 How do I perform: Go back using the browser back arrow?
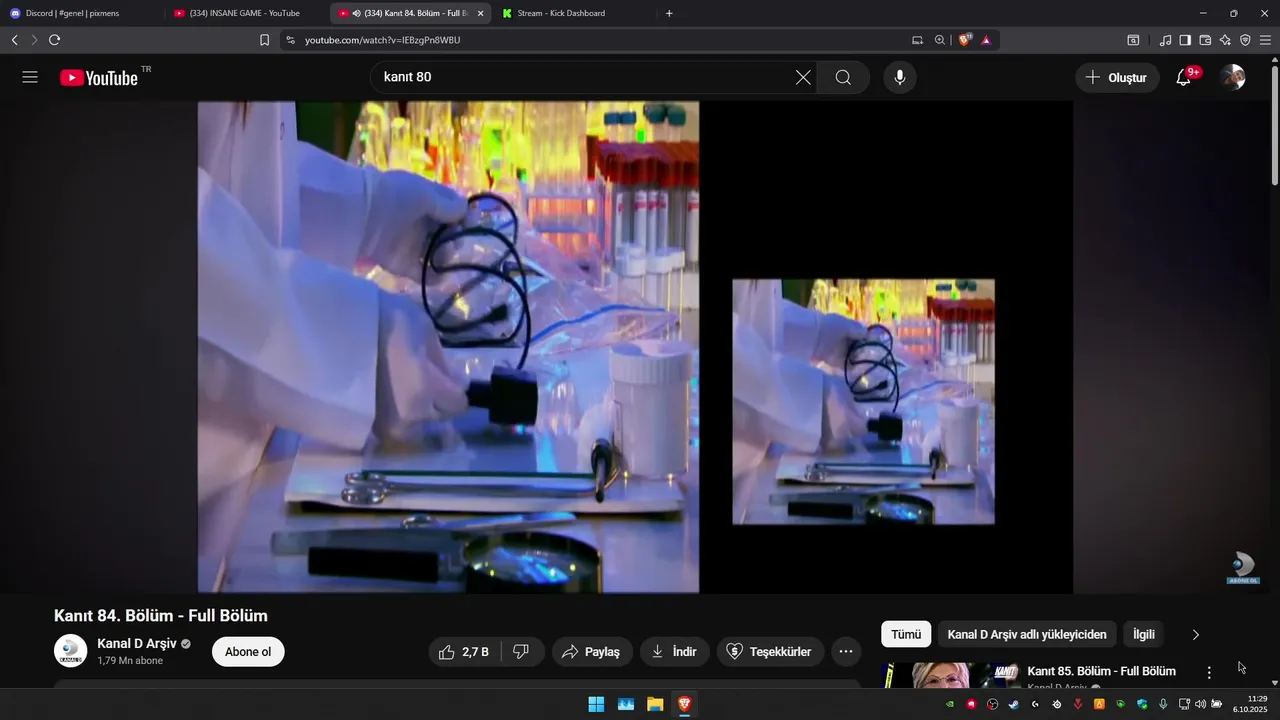14,40
